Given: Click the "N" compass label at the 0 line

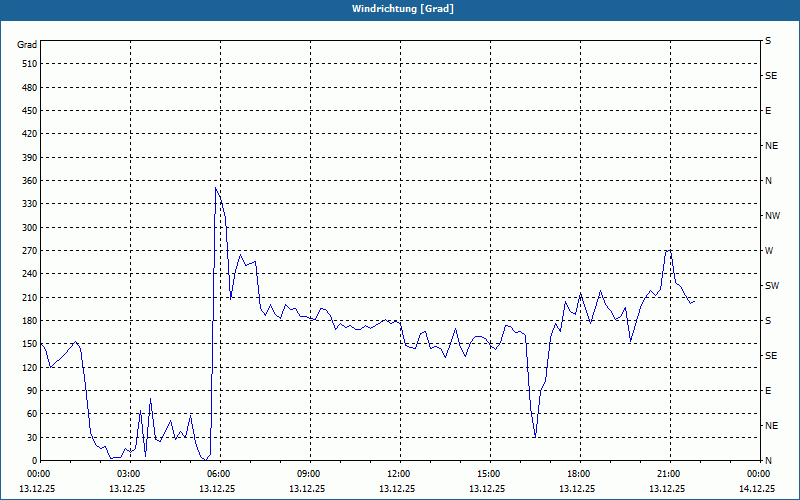Looking at the screenshot, I should tap(768, 461).
